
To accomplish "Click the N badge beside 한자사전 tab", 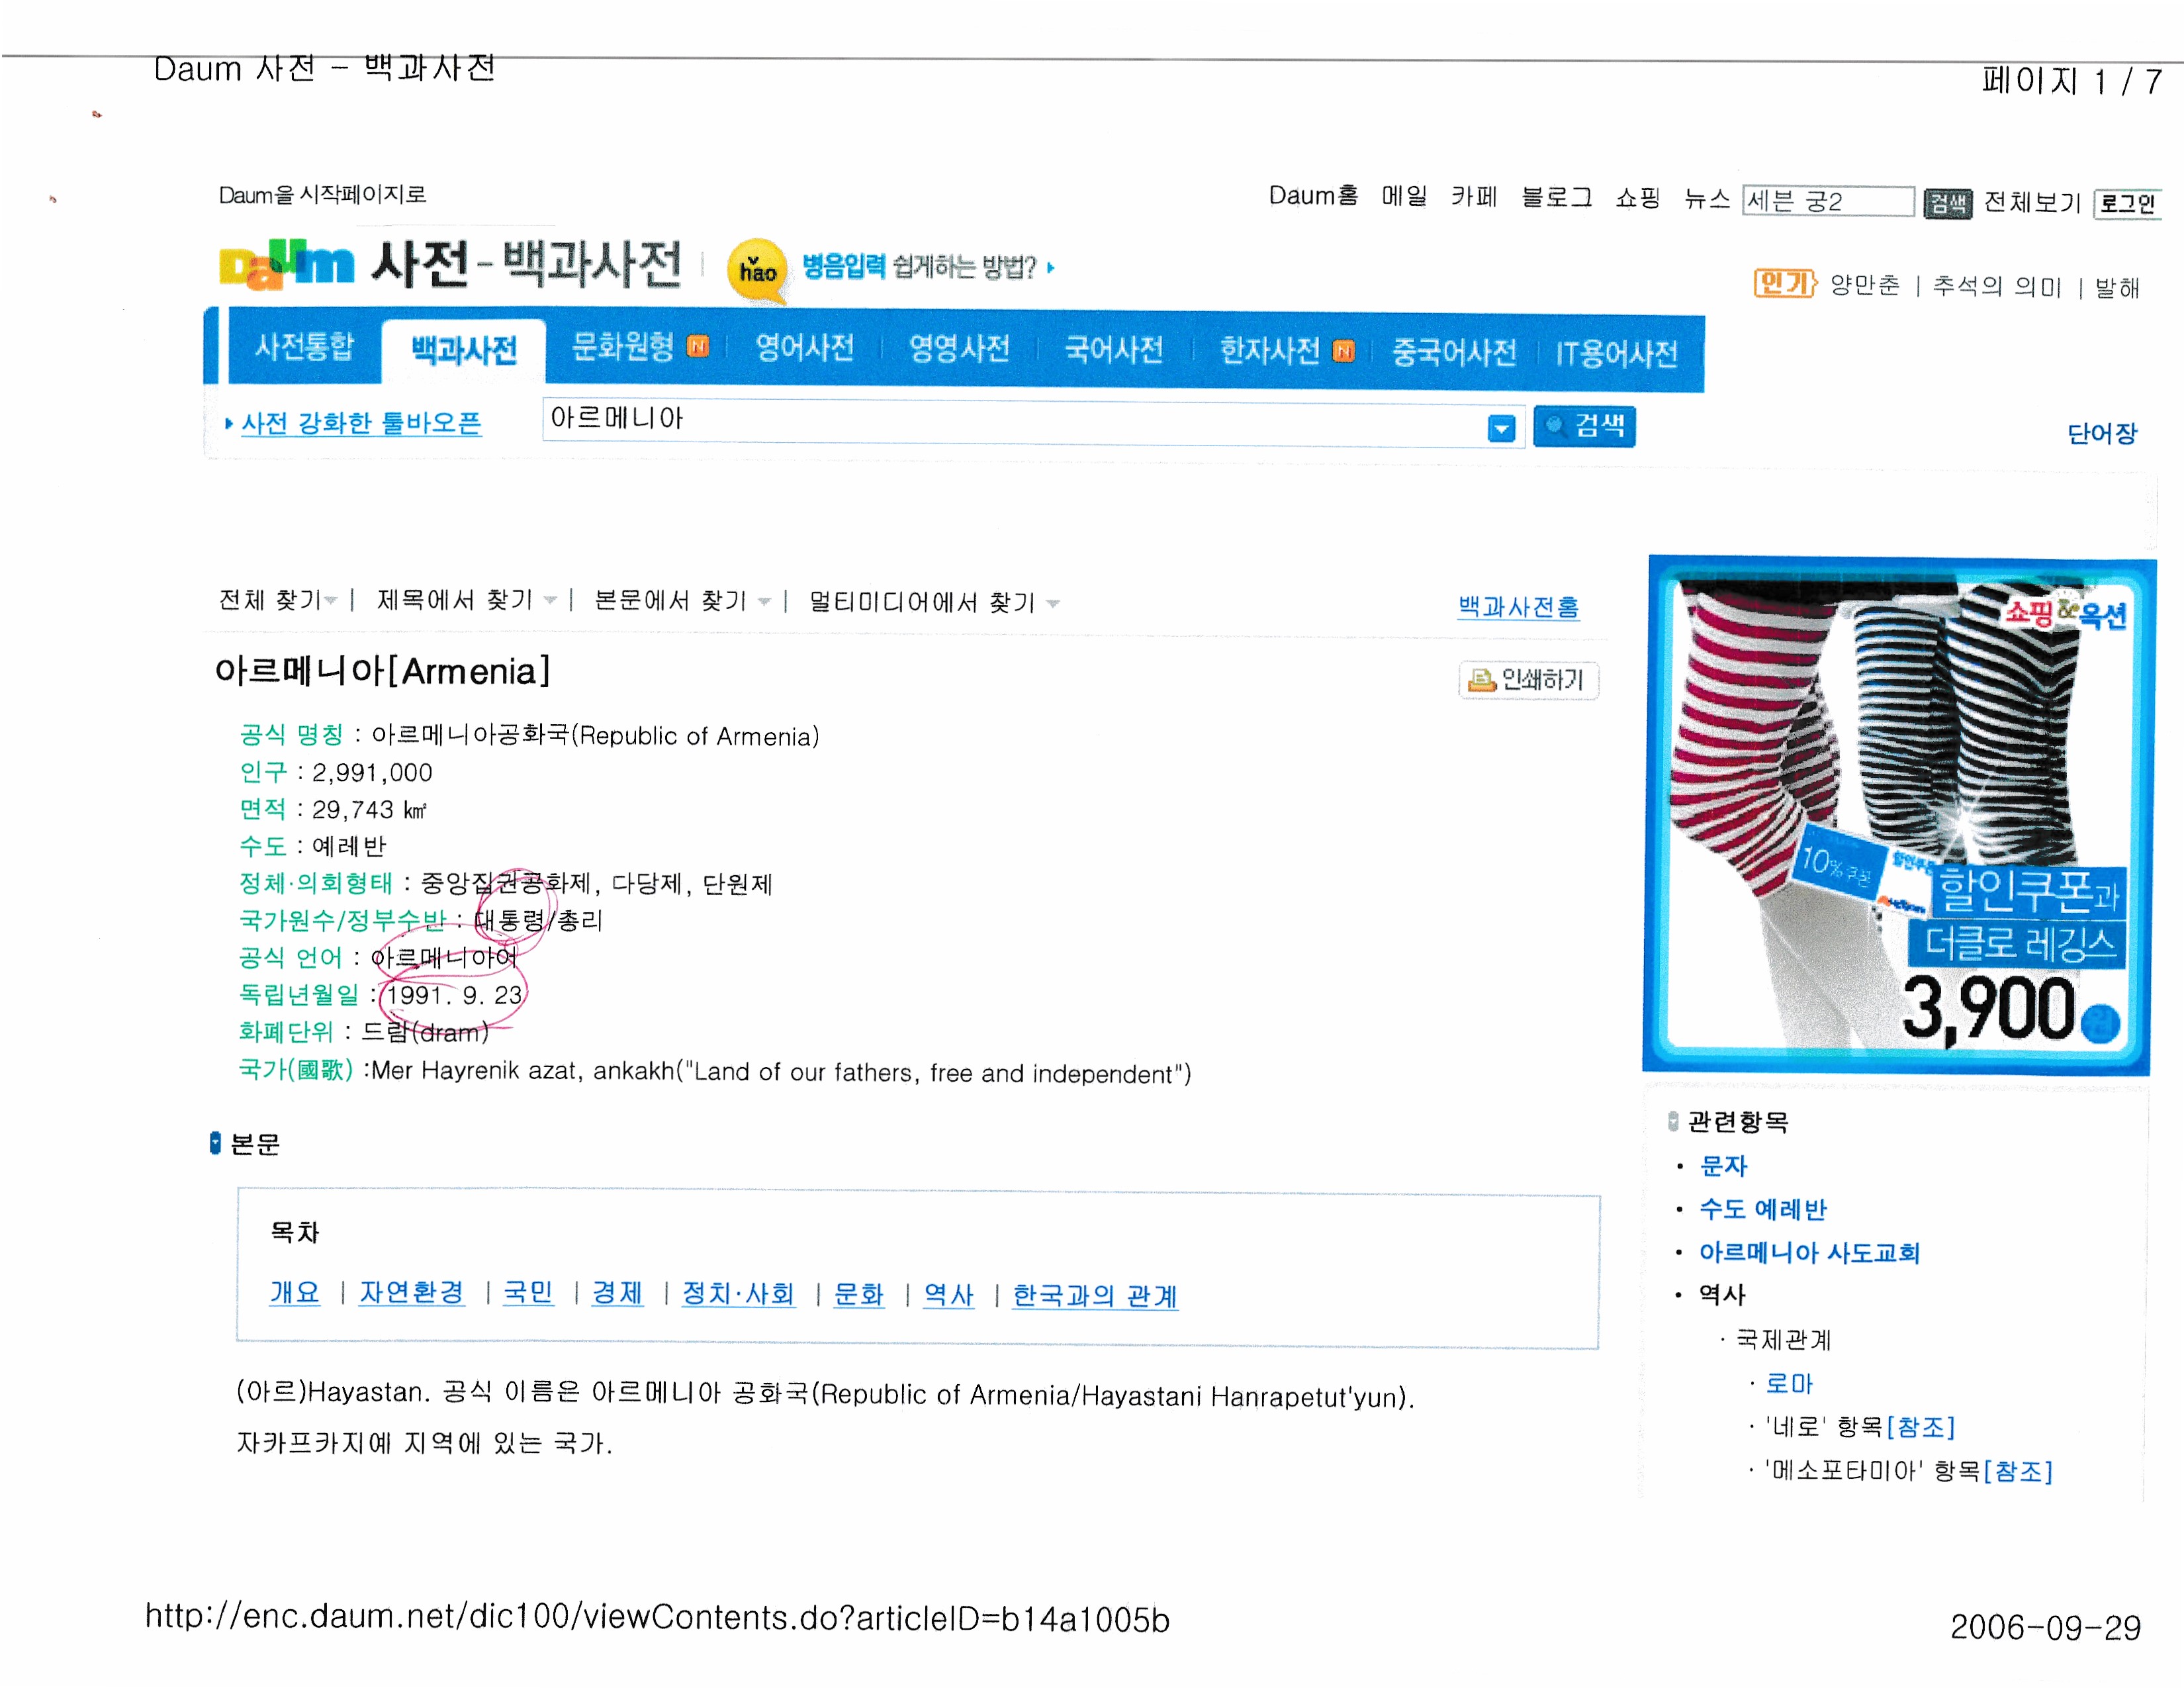I will (1344, 351).
